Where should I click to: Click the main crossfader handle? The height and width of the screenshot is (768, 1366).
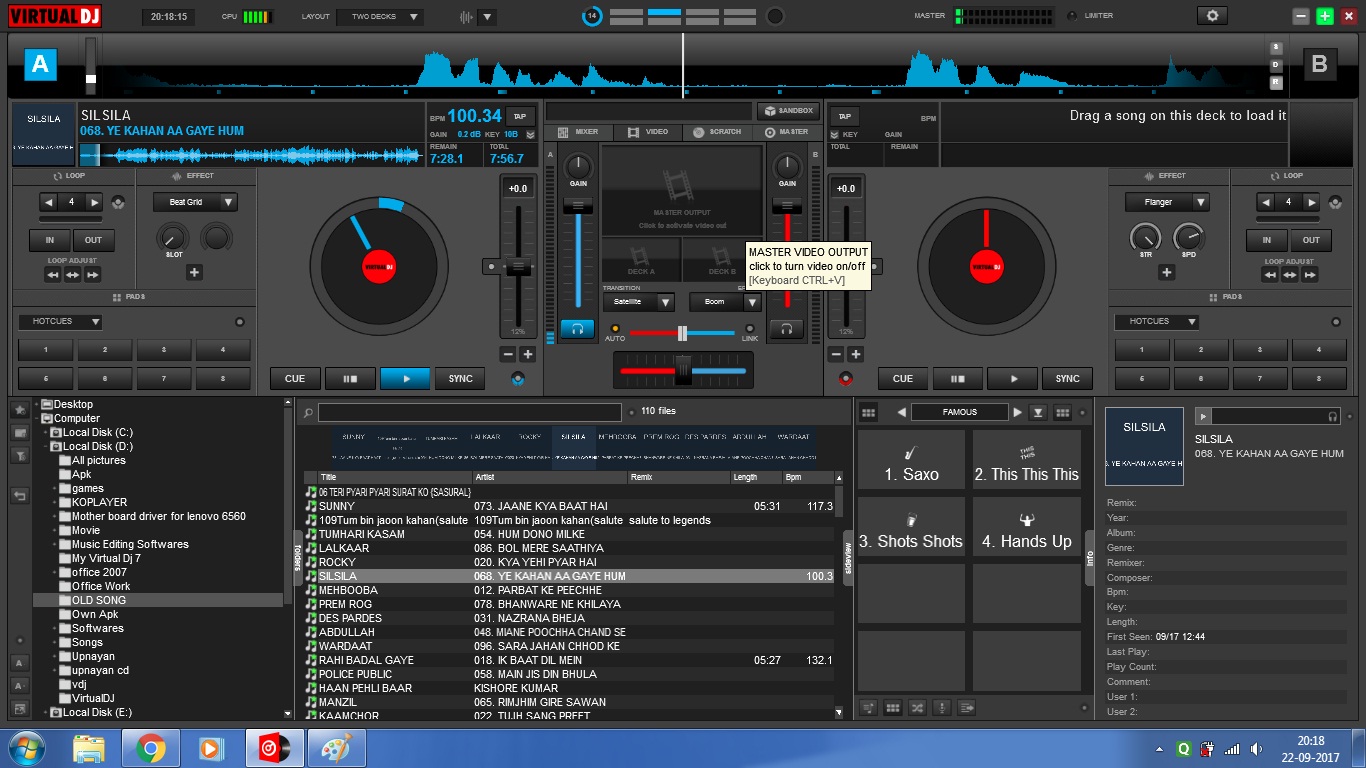pyautogui.click(x=683, y=370)
